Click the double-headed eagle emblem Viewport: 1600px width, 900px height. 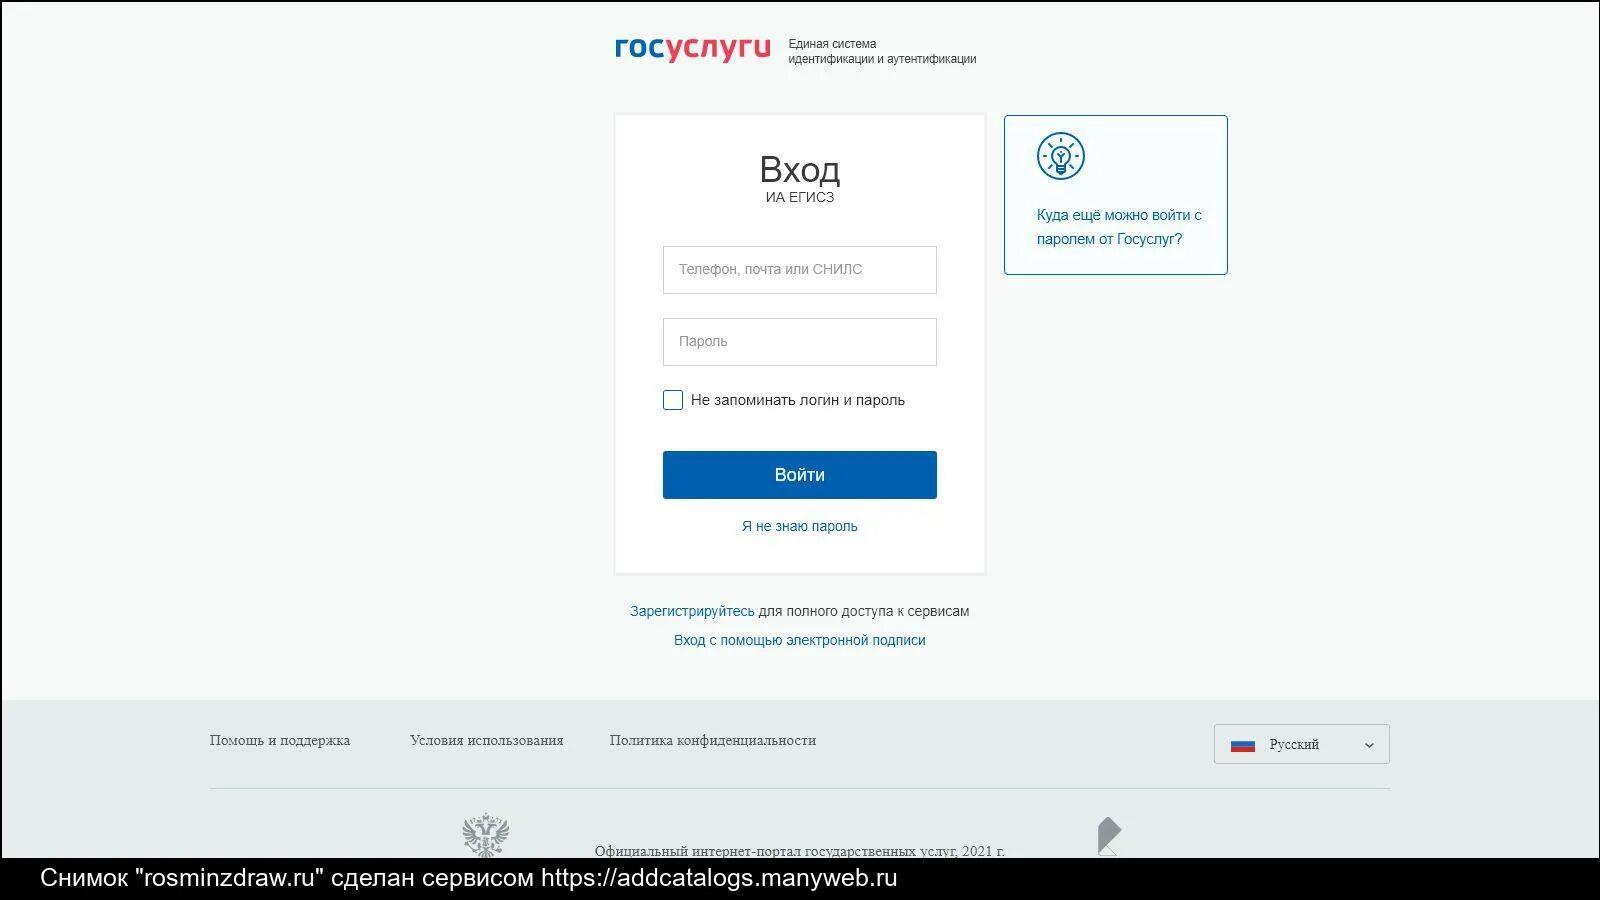pos(485,835)
